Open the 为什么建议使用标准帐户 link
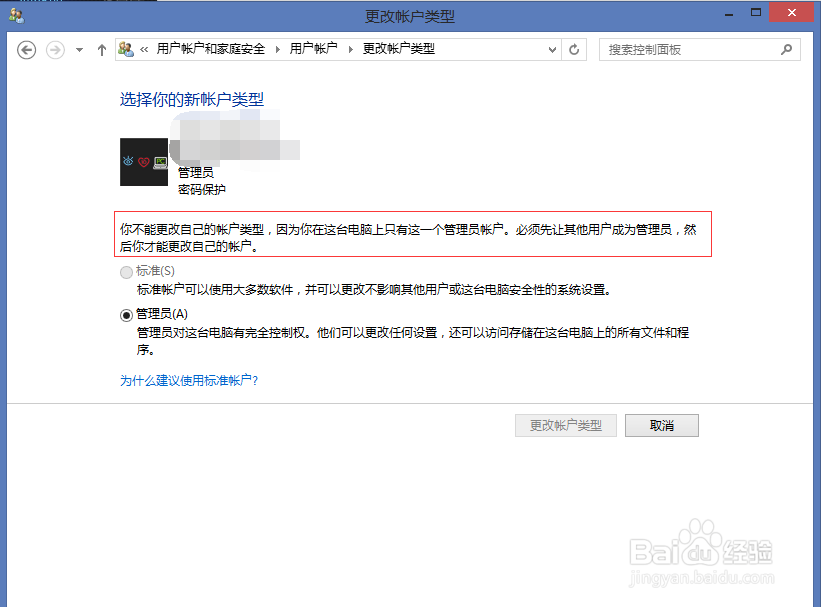 189,380
